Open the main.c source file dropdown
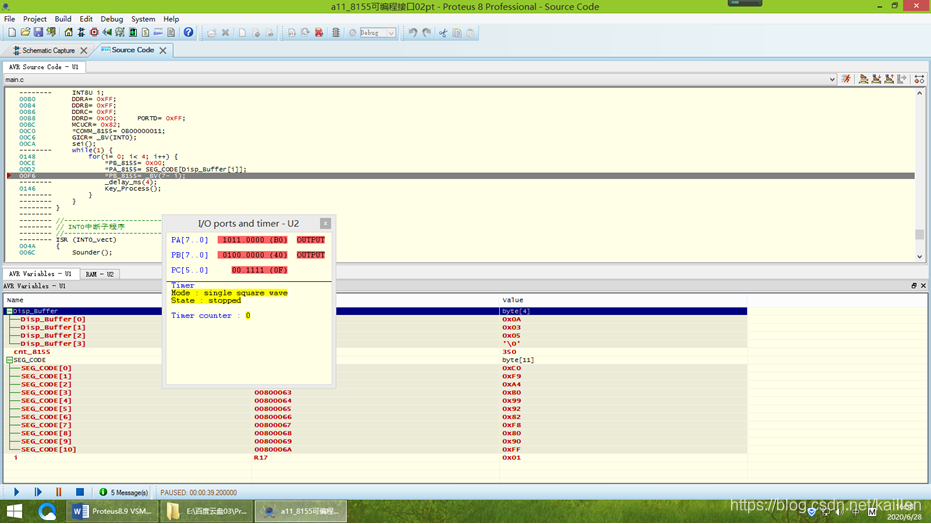This screenshot has height=524, width=931. [x=832, y=80]
